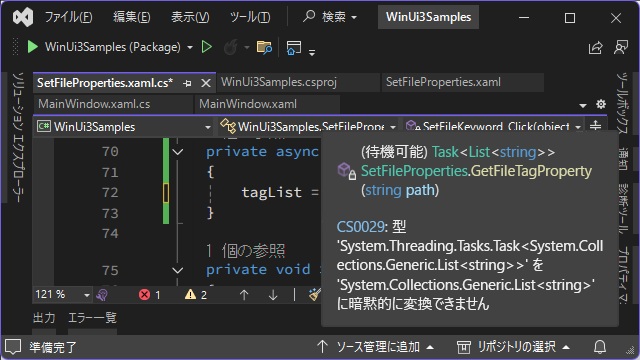Expand the start debug target dropdown arrow
The image size is (640, 360).
(190, 47)
